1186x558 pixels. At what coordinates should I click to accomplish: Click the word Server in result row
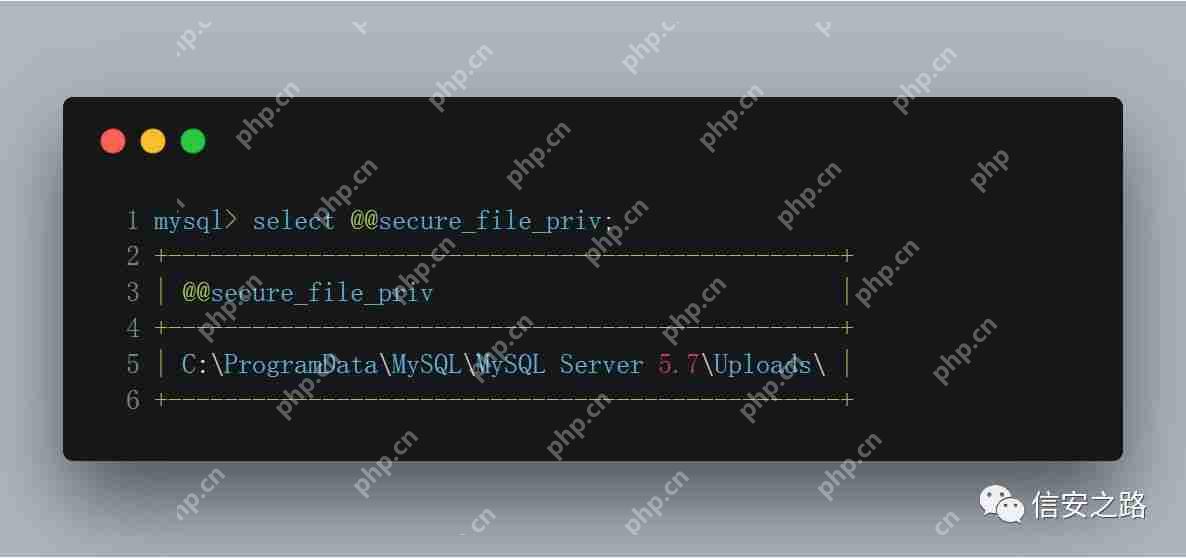(601, 365)
